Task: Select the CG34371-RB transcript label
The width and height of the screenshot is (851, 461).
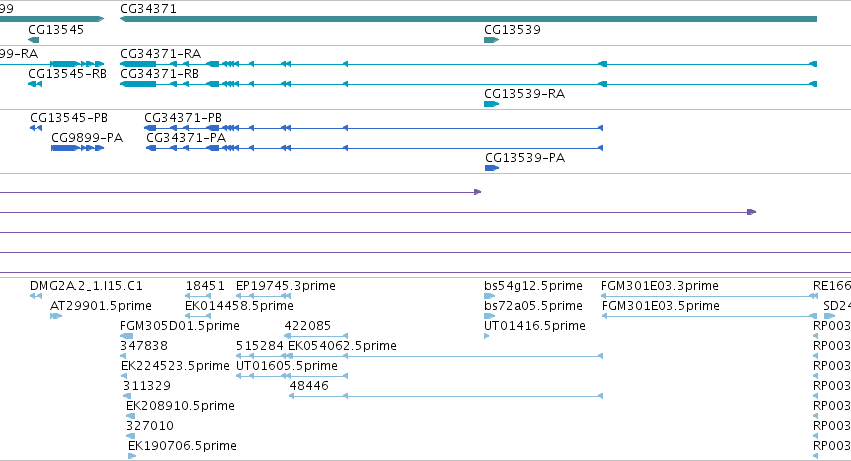Action: pyautogui.click(x=159, y=74)
